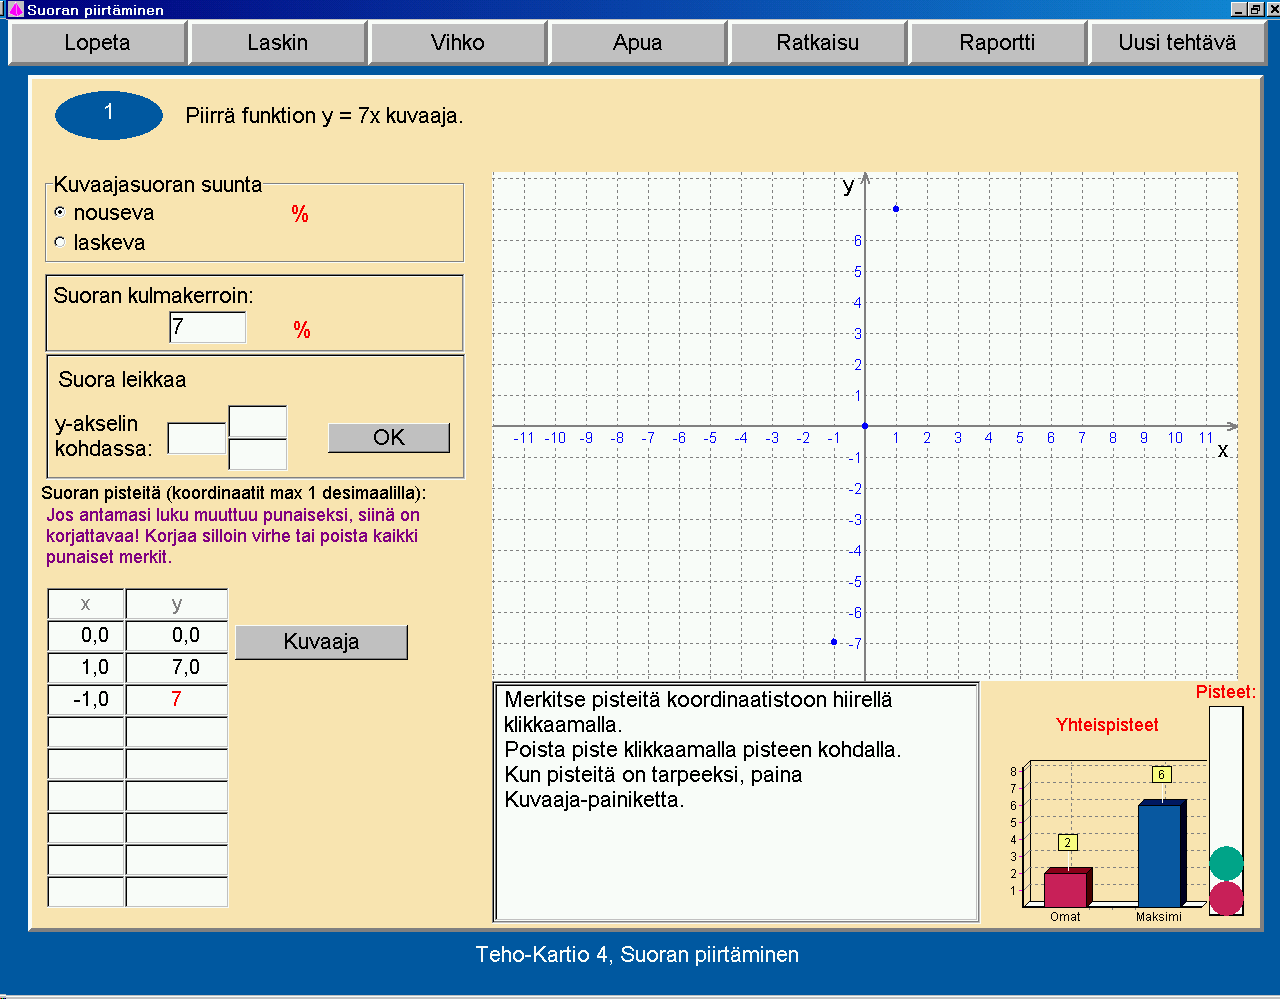
Task: Click the red % mark beside nouseva
Action: 300,214
